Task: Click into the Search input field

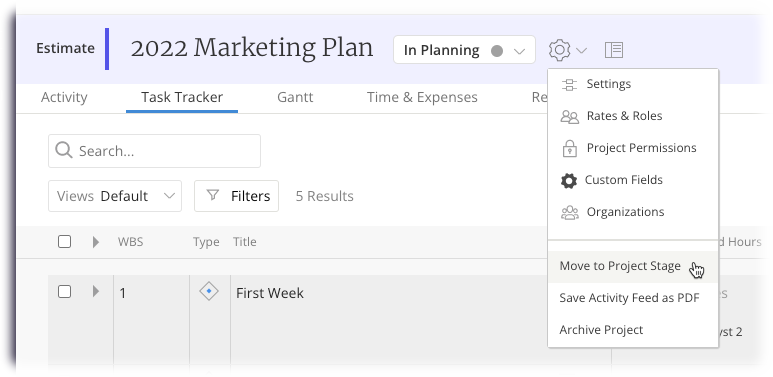Action: pyautogui.click(x=154, y=151)
